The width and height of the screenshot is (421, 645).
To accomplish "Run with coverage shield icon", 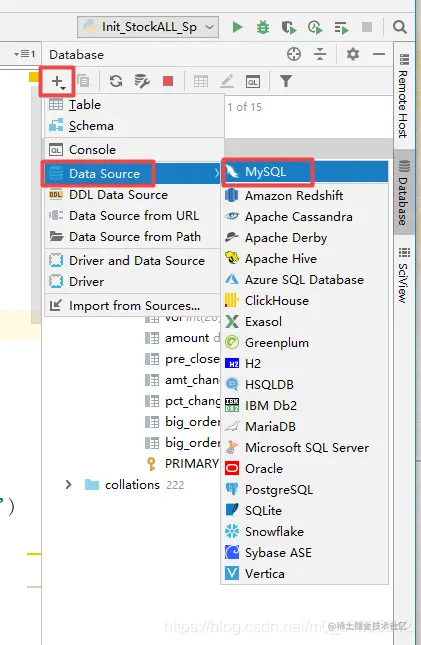I will (x=289, y=27).
